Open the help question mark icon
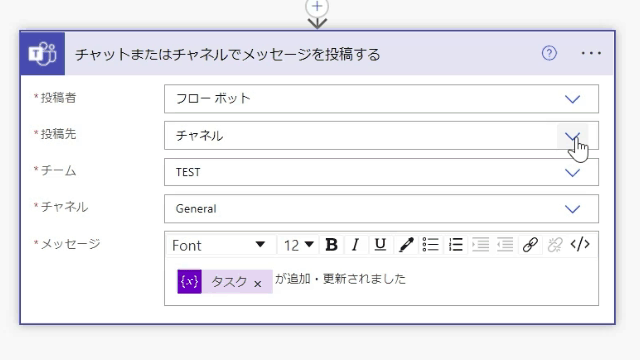This screenshot has height=360, width=640. 549,53
